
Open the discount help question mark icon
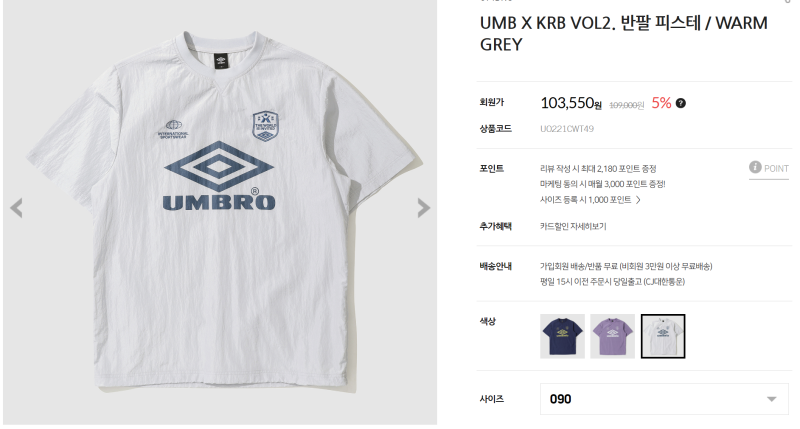click(x=681, y=103)
